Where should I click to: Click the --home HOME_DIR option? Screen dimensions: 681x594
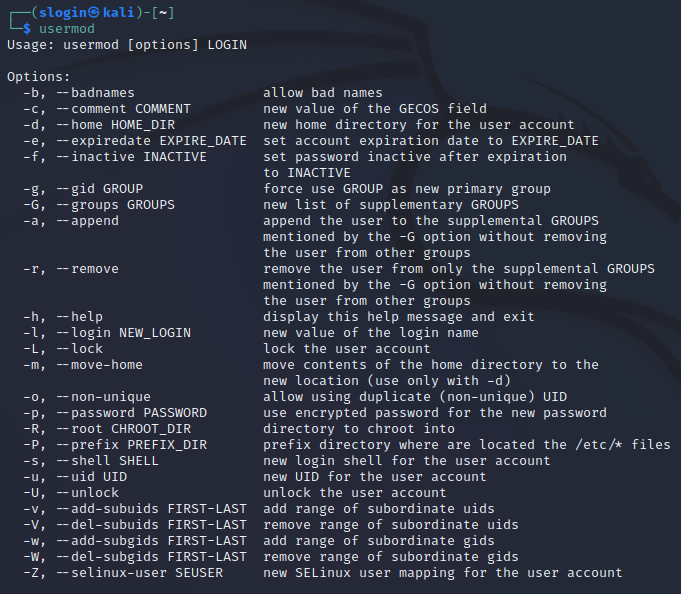click(x=116, y=125)
